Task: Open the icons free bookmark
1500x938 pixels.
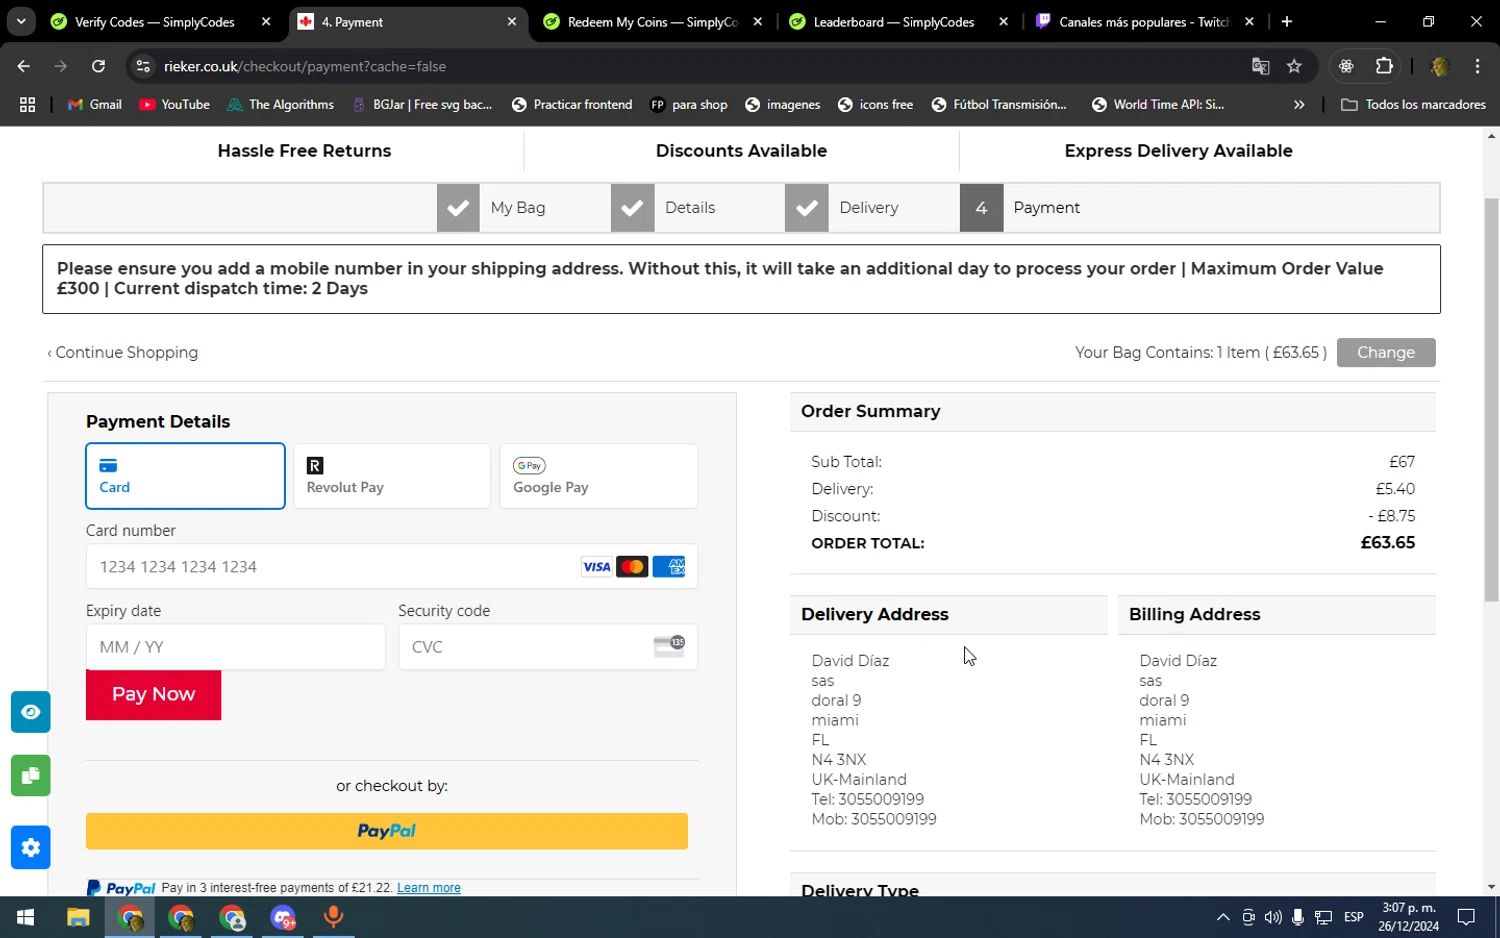Action: 875,104
